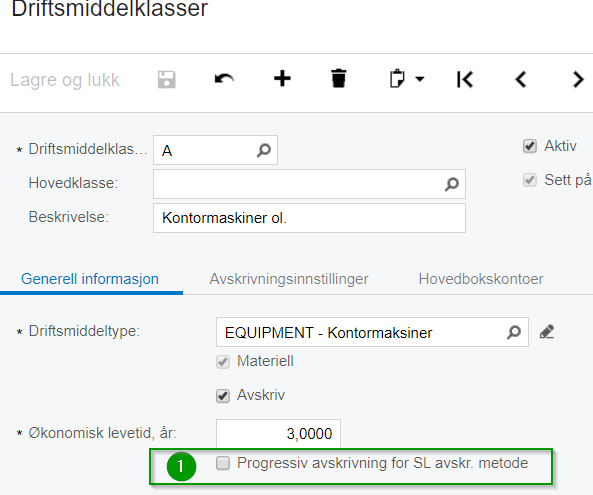Open the clipboard dropdown arrow
Image resolution: width=593 pixels, height=495 pixels.
pos(420,79)
